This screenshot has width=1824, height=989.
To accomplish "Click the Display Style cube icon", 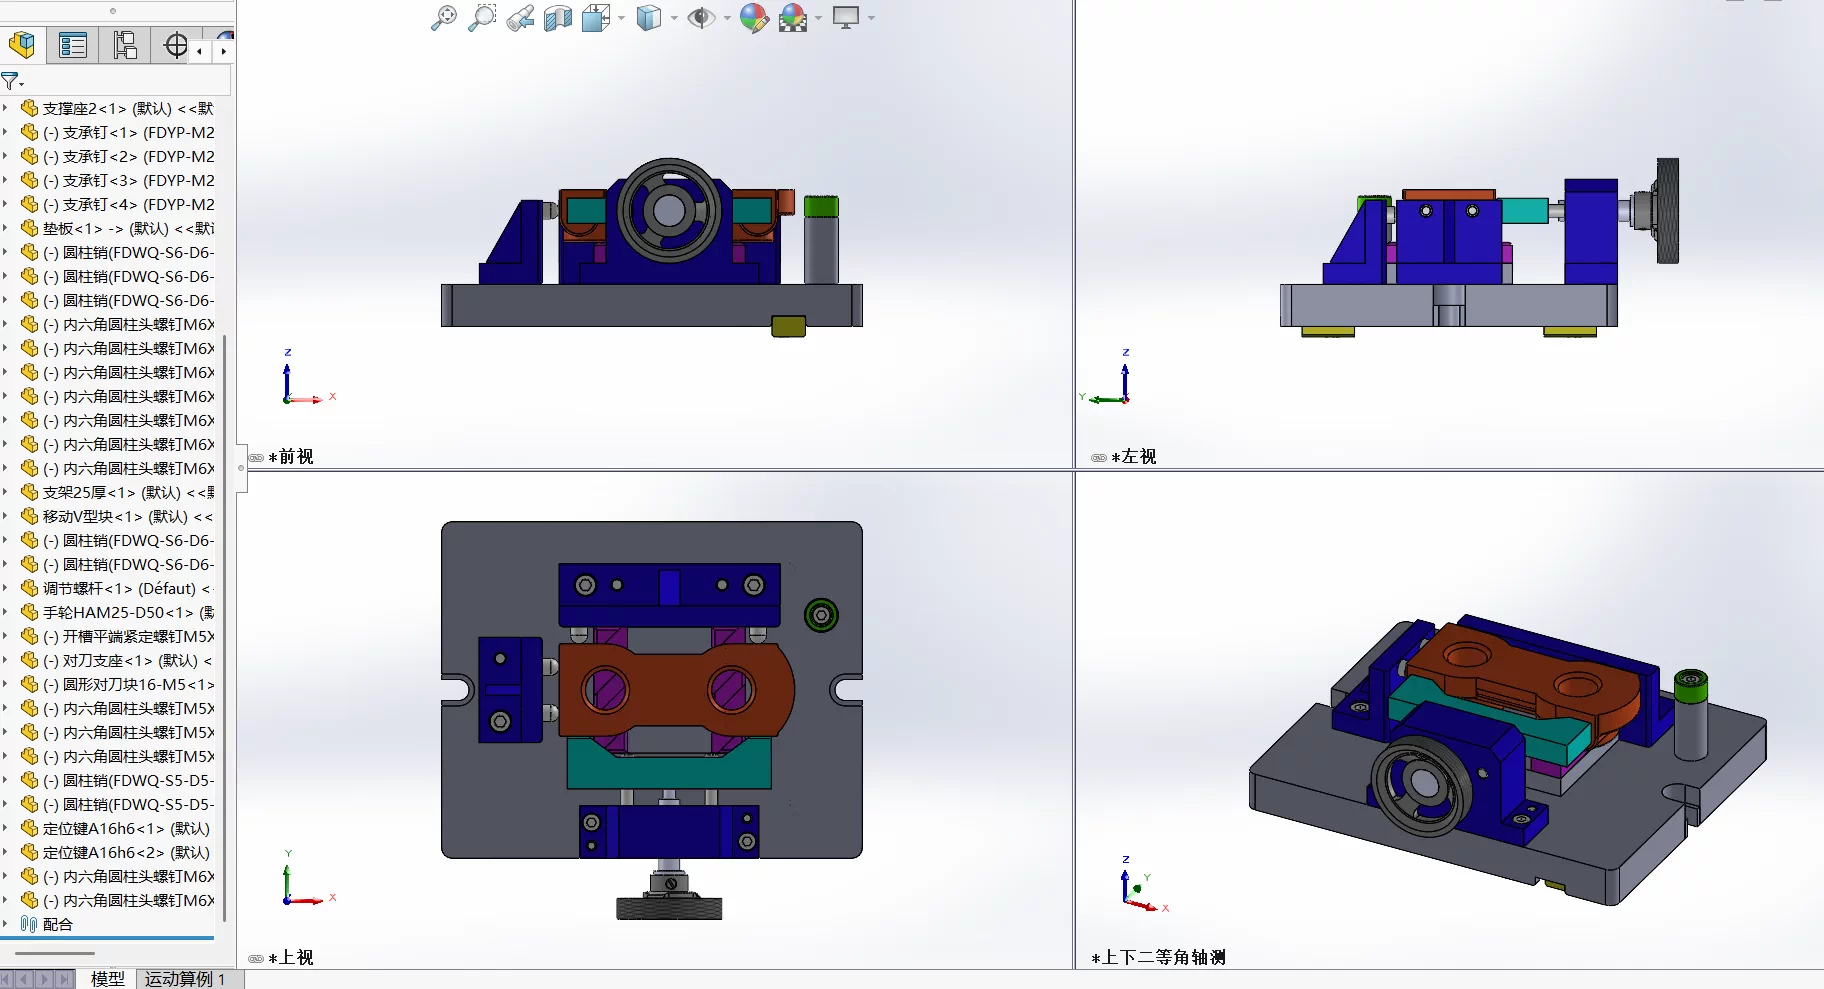I will pos(649,18).
